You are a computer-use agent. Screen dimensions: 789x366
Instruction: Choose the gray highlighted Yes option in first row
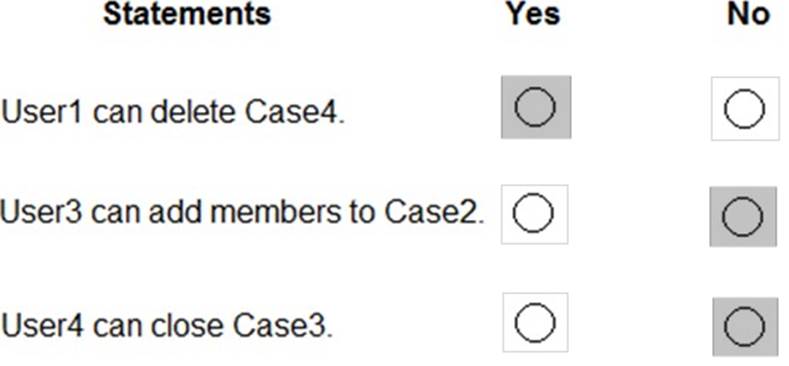click(535, 107)
